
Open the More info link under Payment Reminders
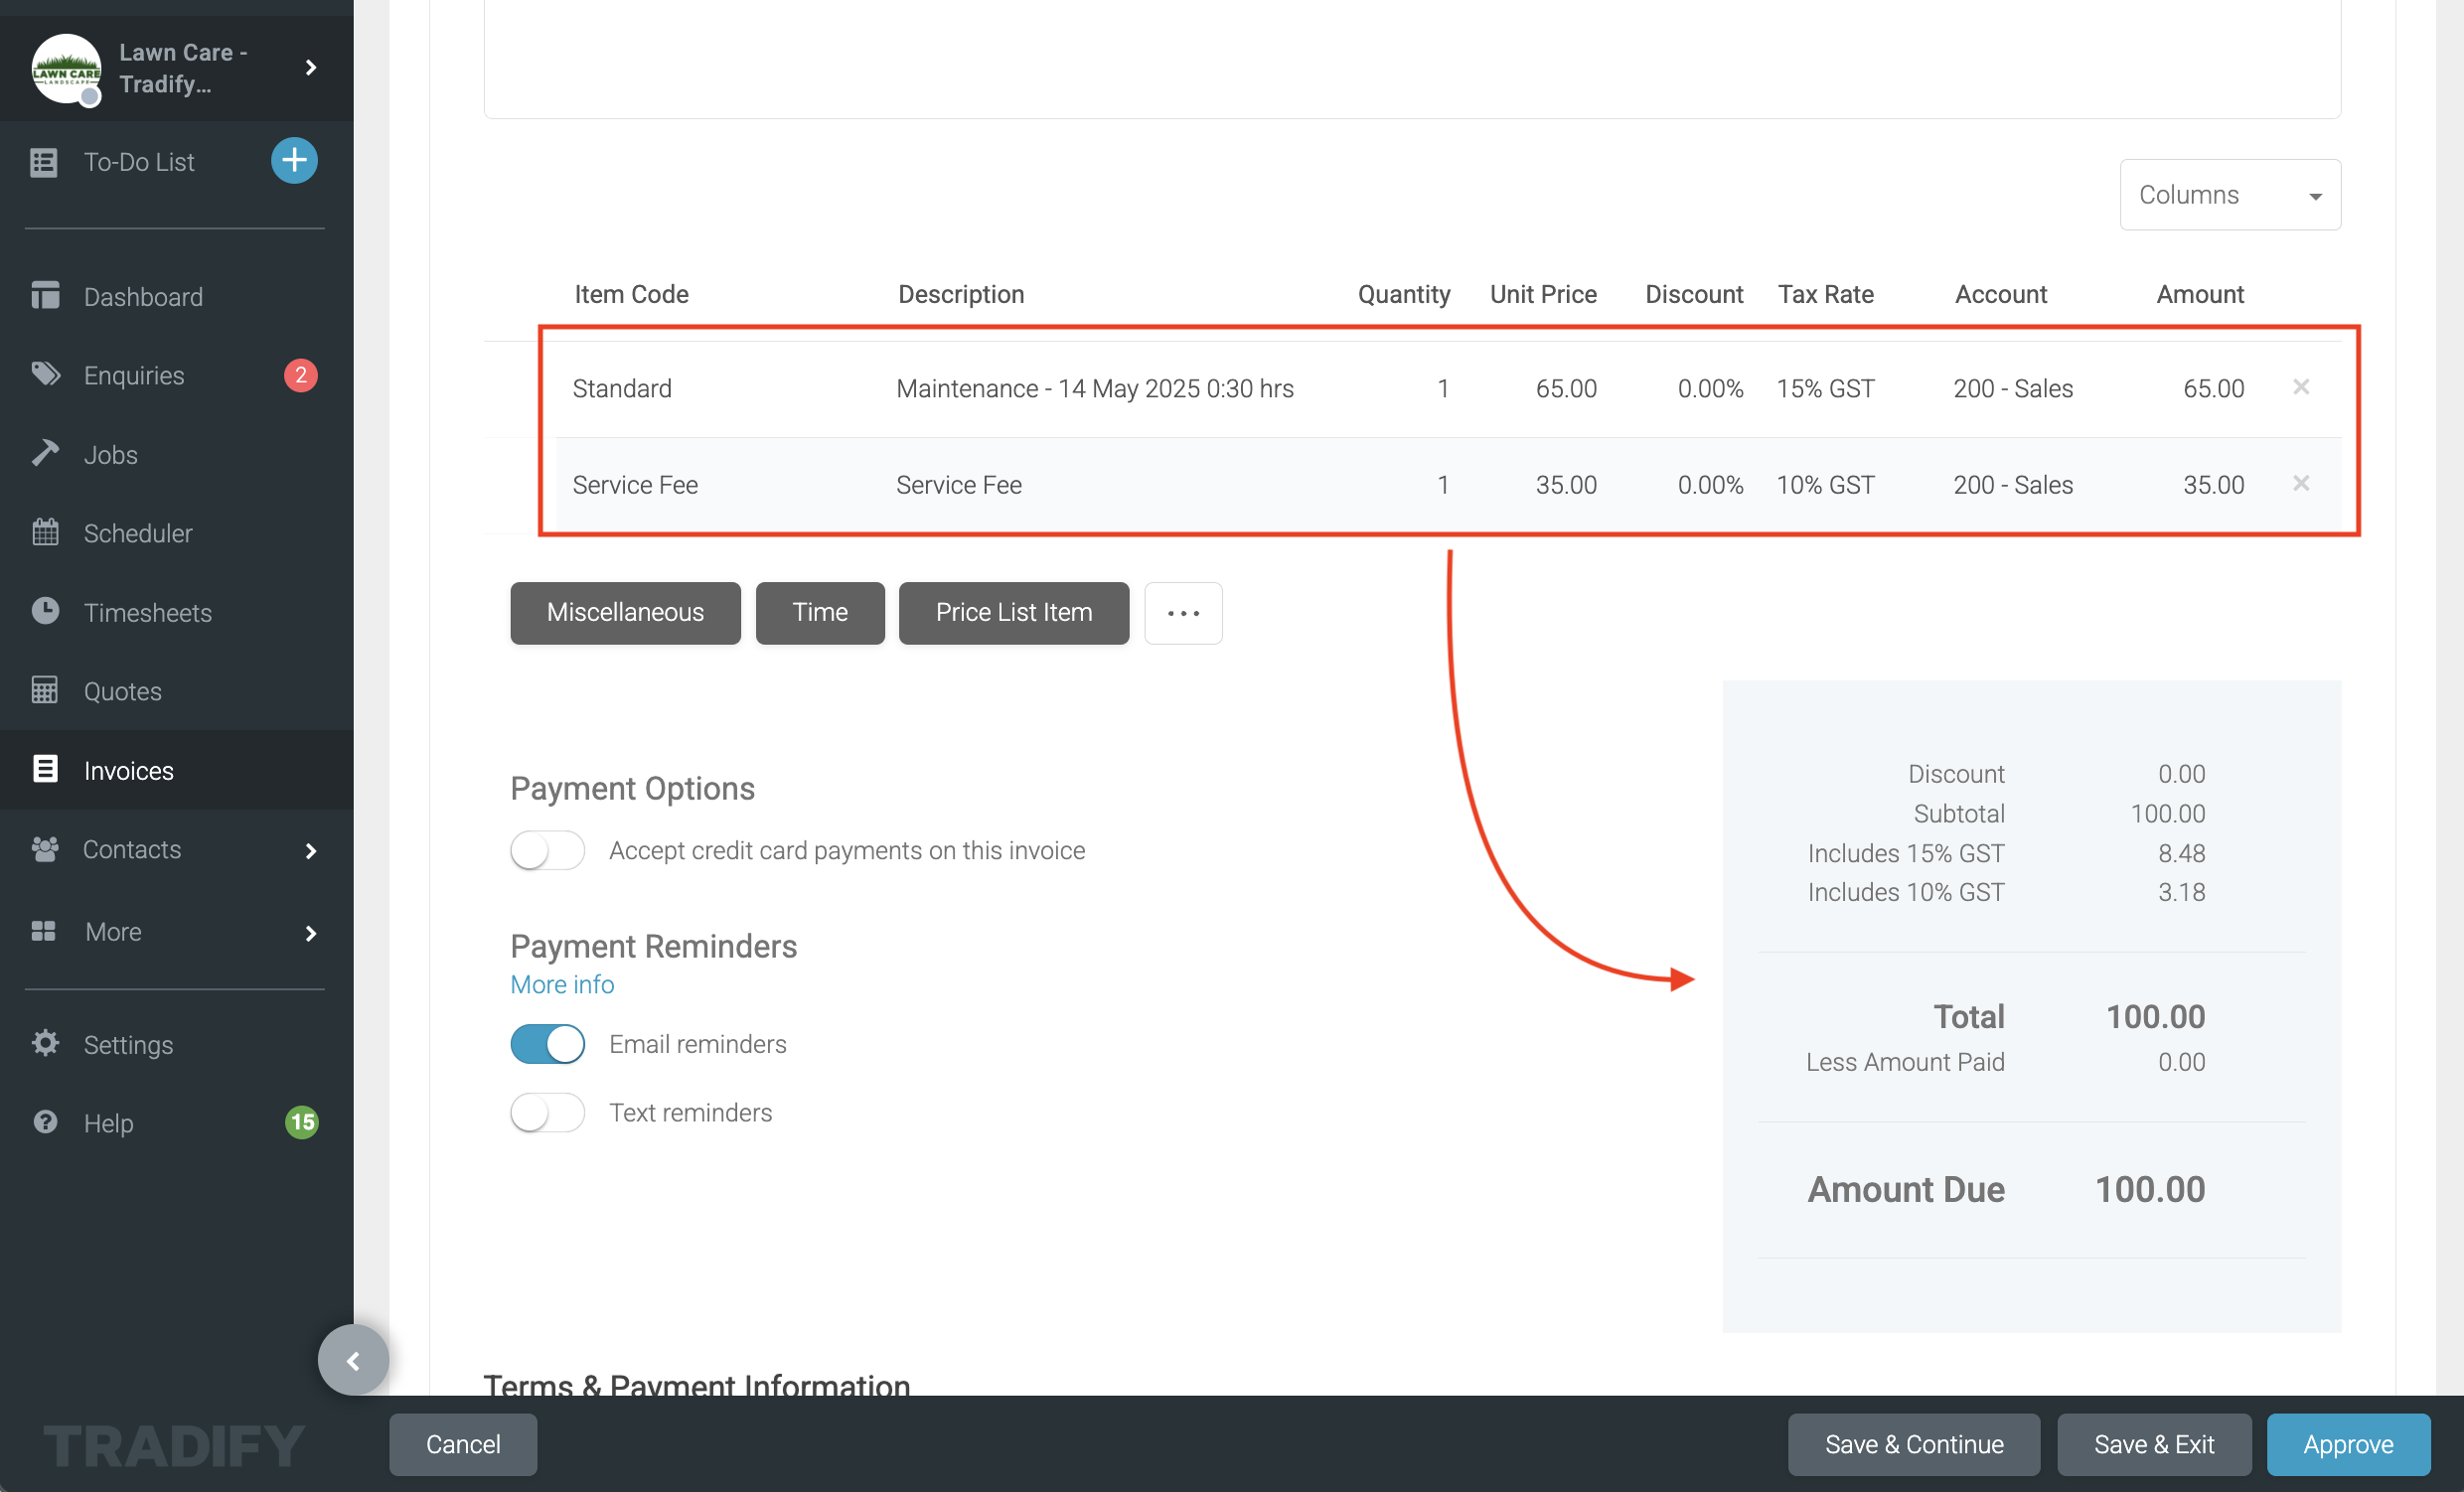[562, 985]
